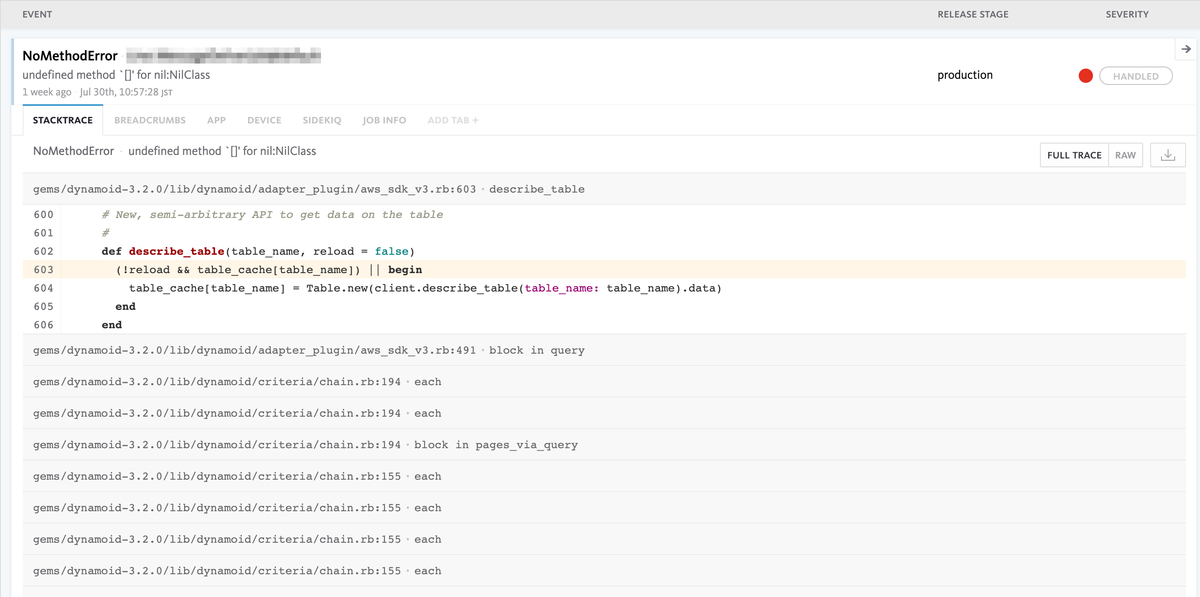Open the JOB INFO tab
This screenshot has width=1200, height=597.
pyautogui.click(x=384, y=120)
